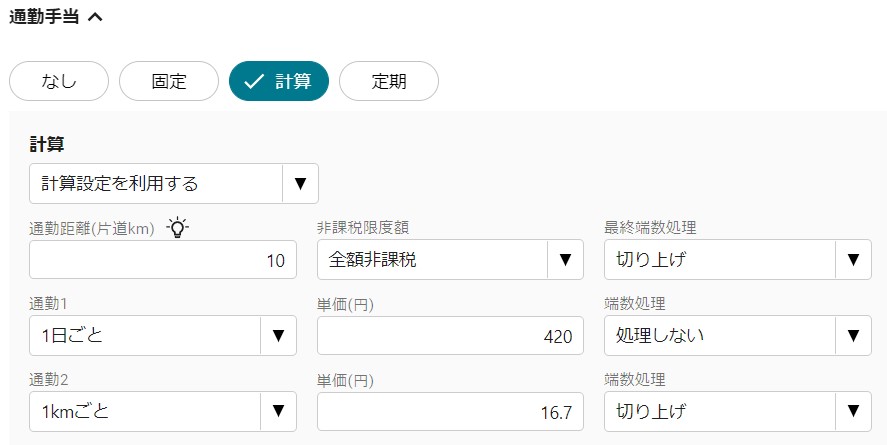Open the 非課税限度額 dropdown showing 全額非課税
This screenshot has height=445, width=887.
coord(450,260)
